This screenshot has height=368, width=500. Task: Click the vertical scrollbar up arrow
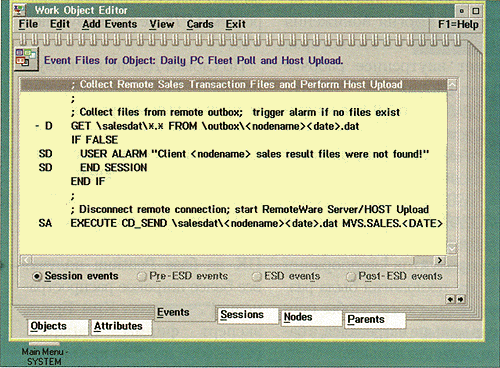[x=452, y=85]
